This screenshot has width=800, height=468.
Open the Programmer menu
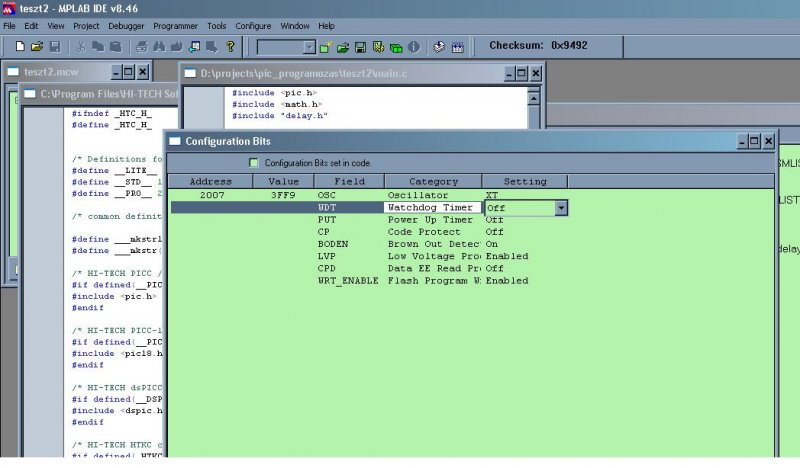coord(175,26)
